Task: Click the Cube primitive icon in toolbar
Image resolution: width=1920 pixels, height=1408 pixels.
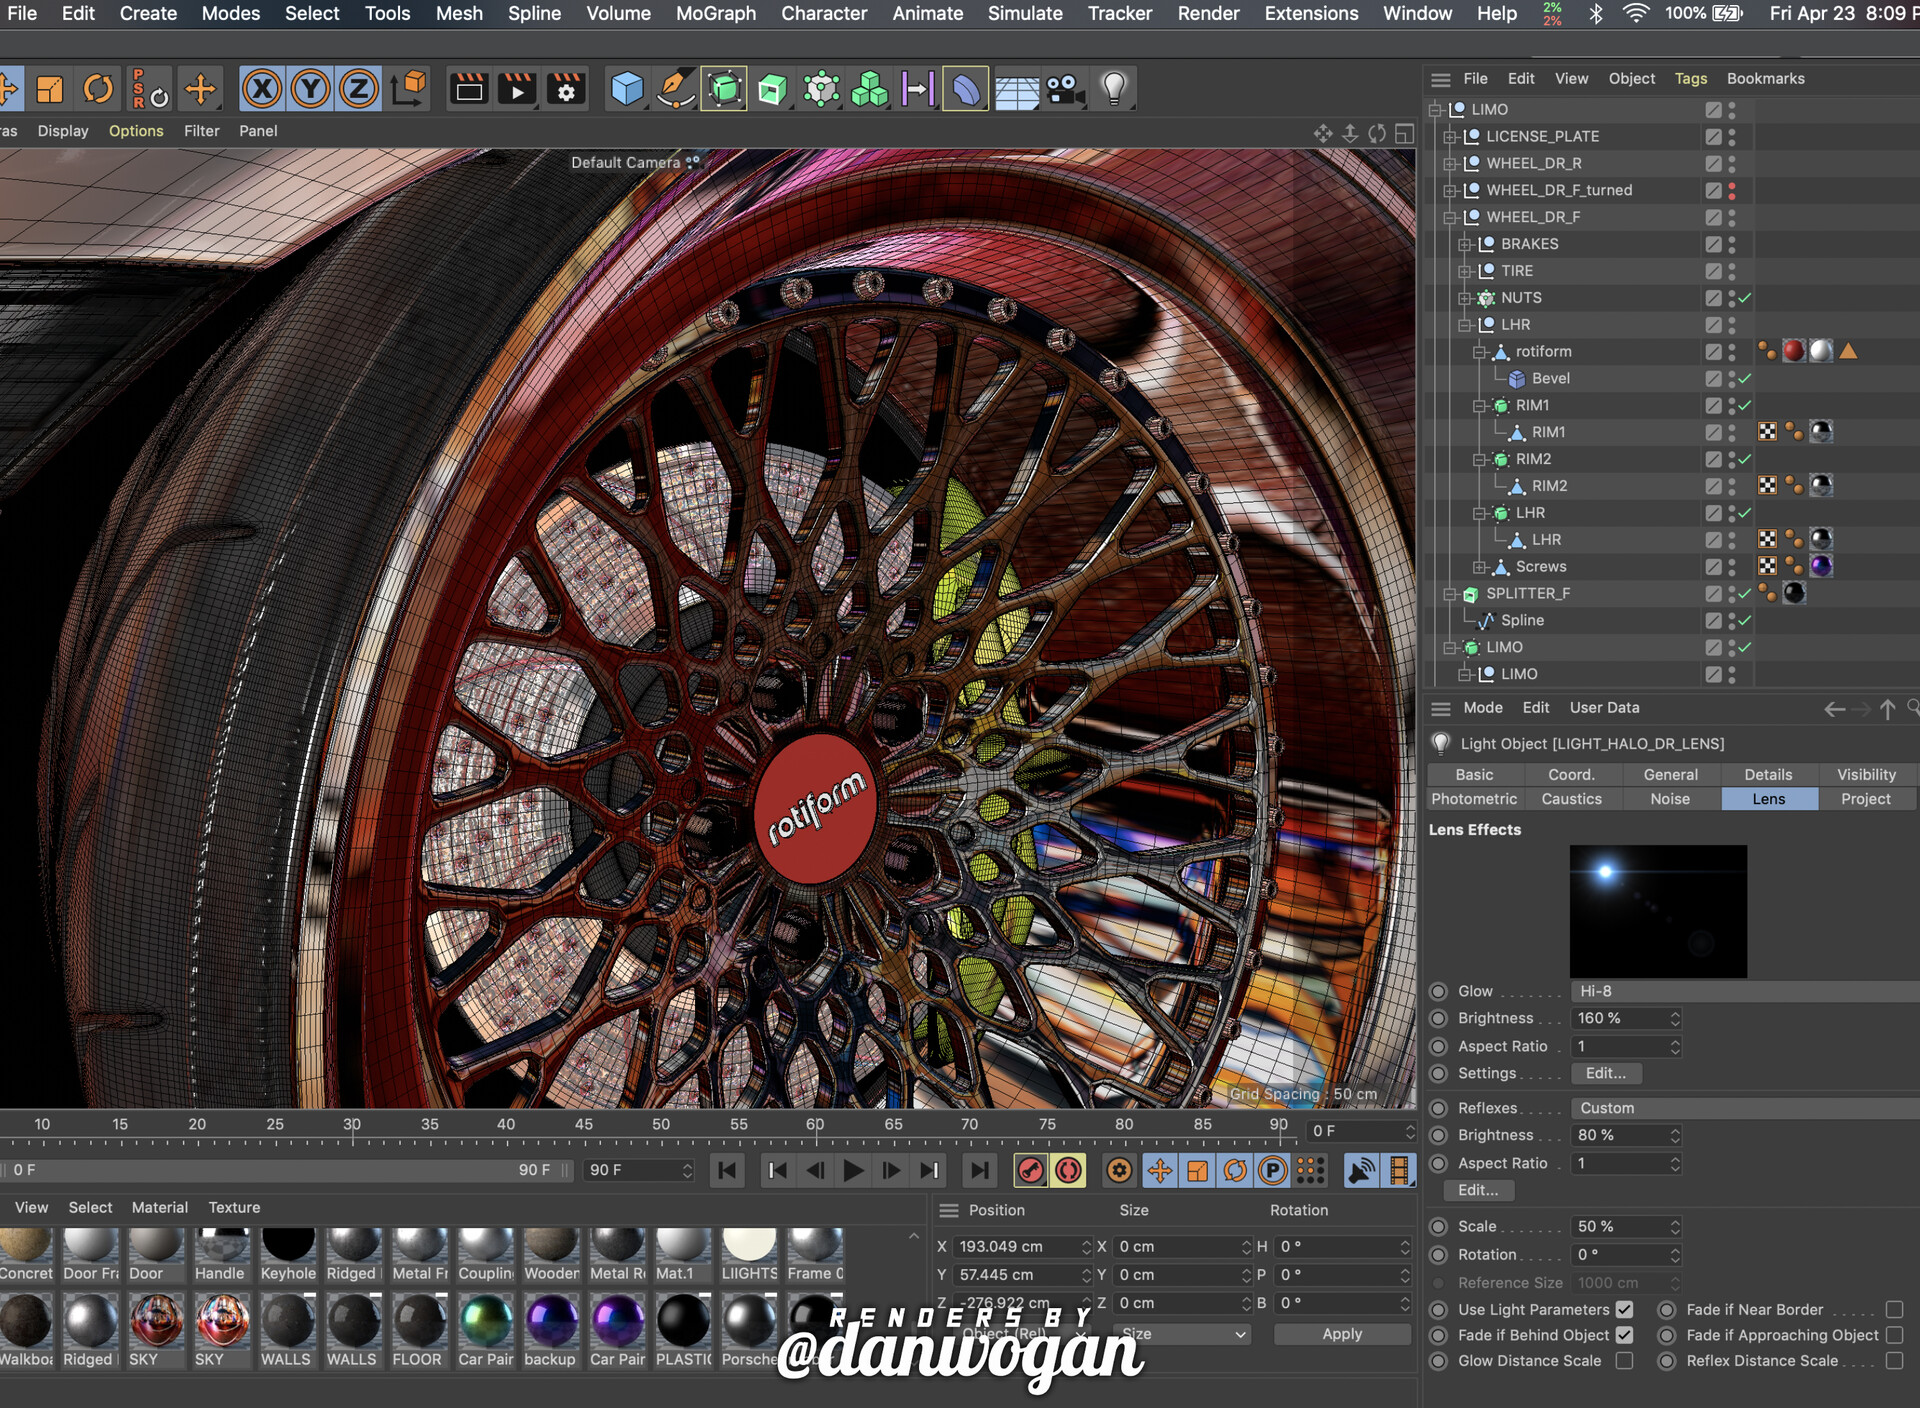Action: point(627,89)
